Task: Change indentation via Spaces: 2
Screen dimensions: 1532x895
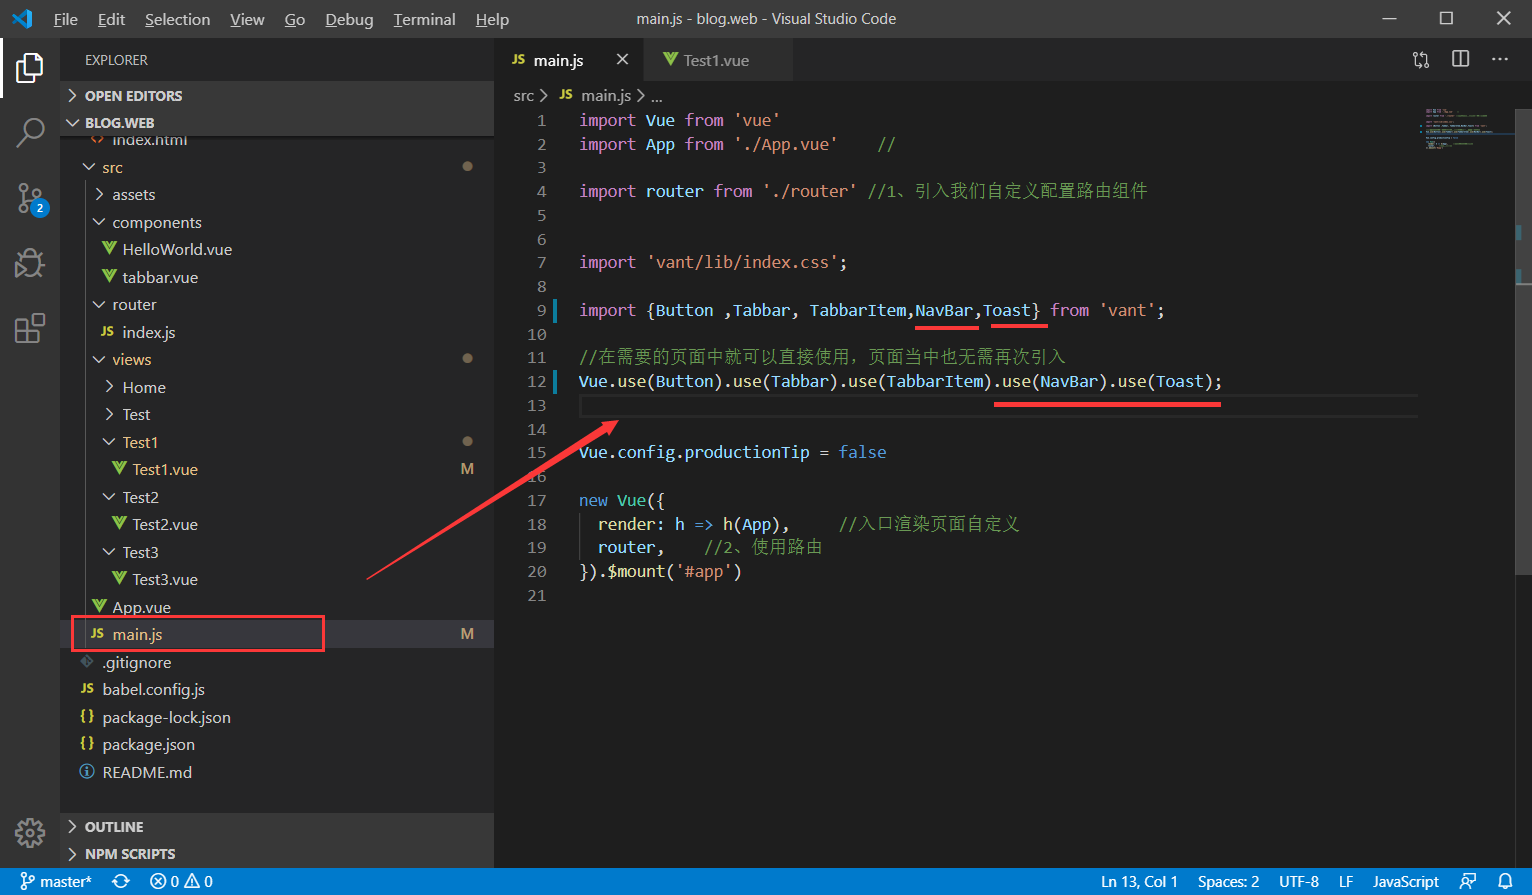Action: [1228, 881]
